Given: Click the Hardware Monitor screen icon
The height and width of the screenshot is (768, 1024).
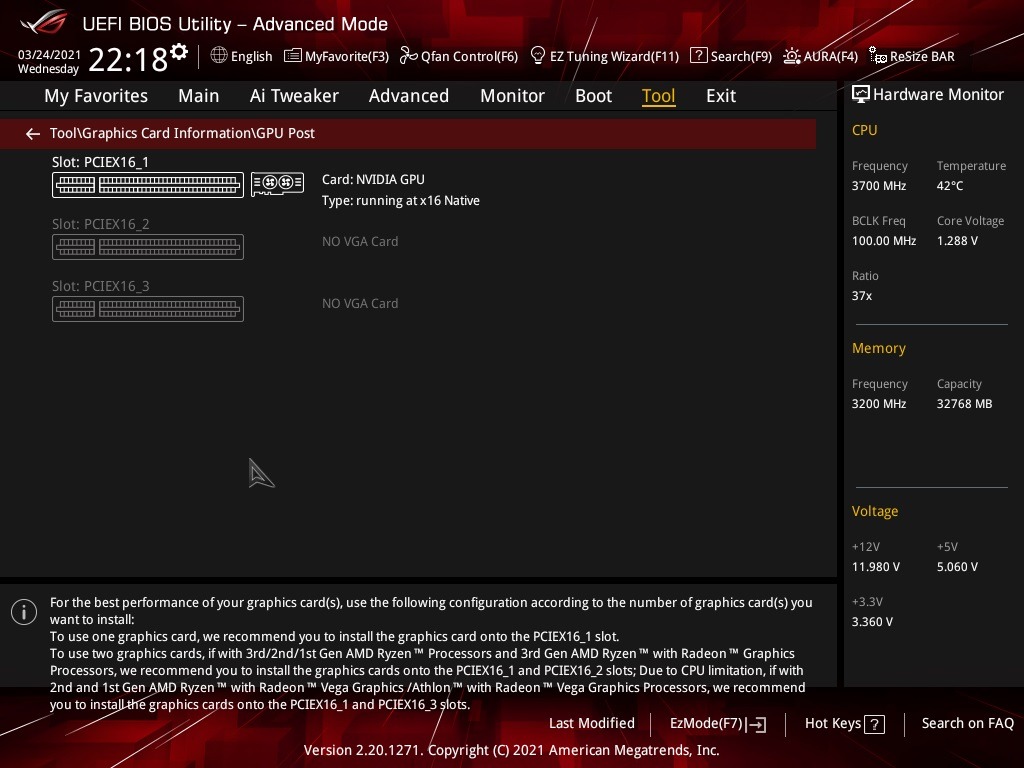Looking at the screenshot, I should point(861,95).
